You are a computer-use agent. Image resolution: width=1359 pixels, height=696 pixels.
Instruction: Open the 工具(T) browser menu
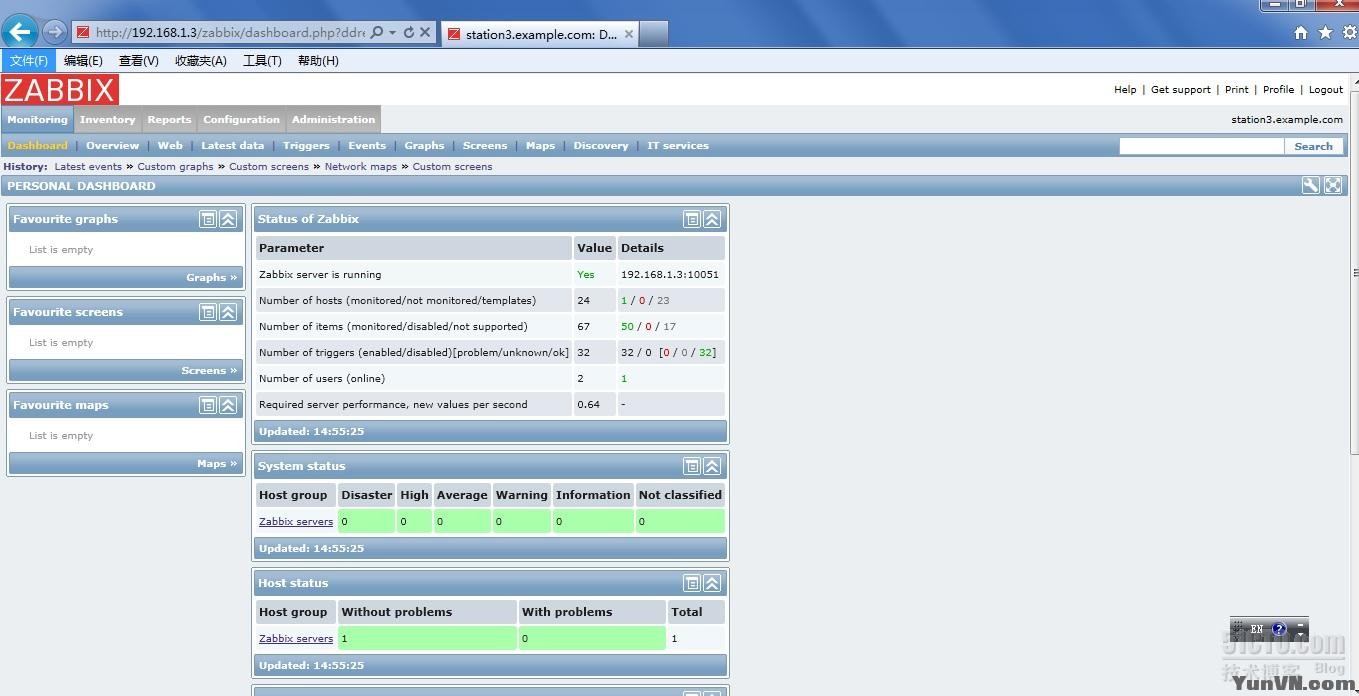(262, 61)
